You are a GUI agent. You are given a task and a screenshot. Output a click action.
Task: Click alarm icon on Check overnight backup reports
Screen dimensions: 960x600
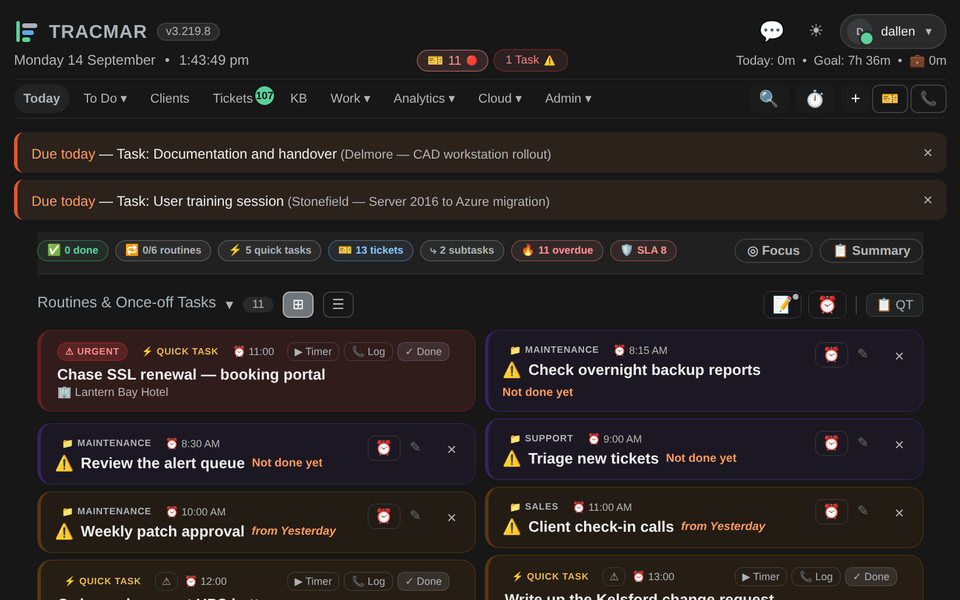[831, 354]
